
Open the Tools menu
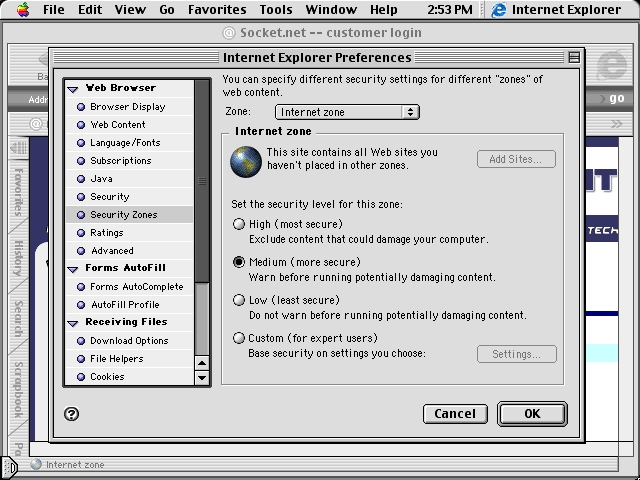[x=276, y=9]
